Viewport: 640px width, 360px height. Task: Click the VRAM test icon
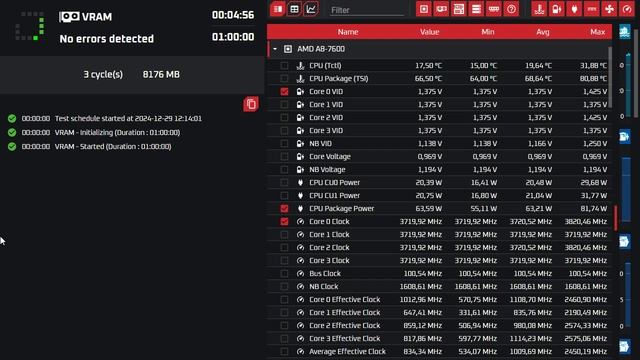point(69,17)
